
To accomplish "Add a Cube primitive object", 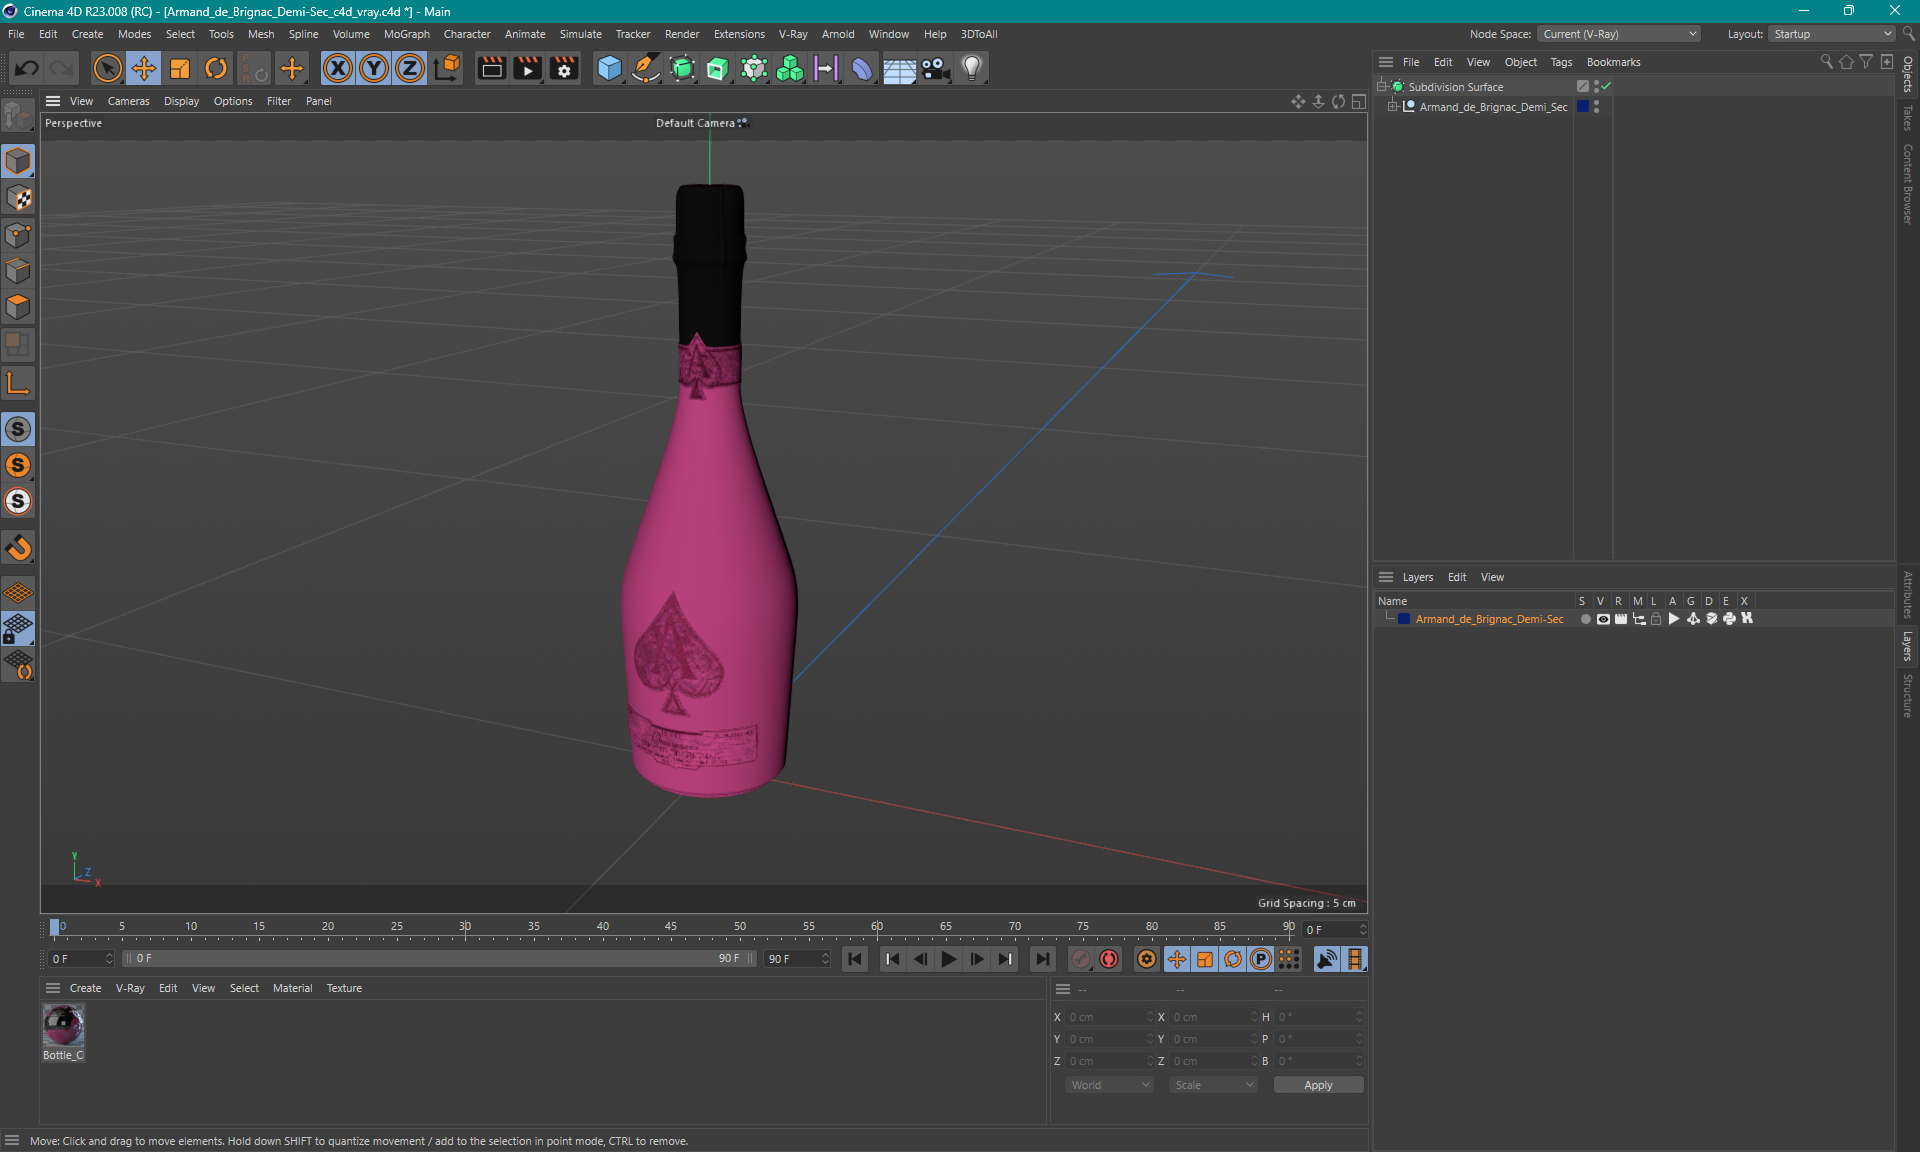I will [609, 68].
